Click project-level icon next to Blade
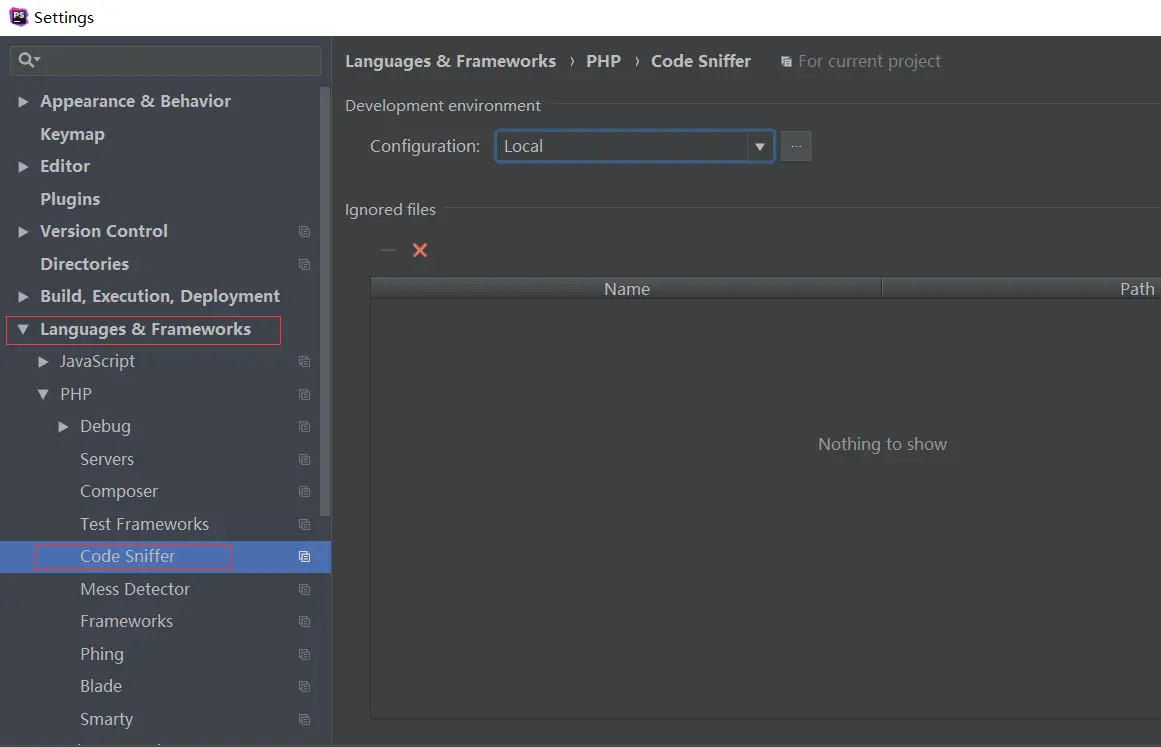The width and height of the screenshot is (1161, 747). click(304, 686)
